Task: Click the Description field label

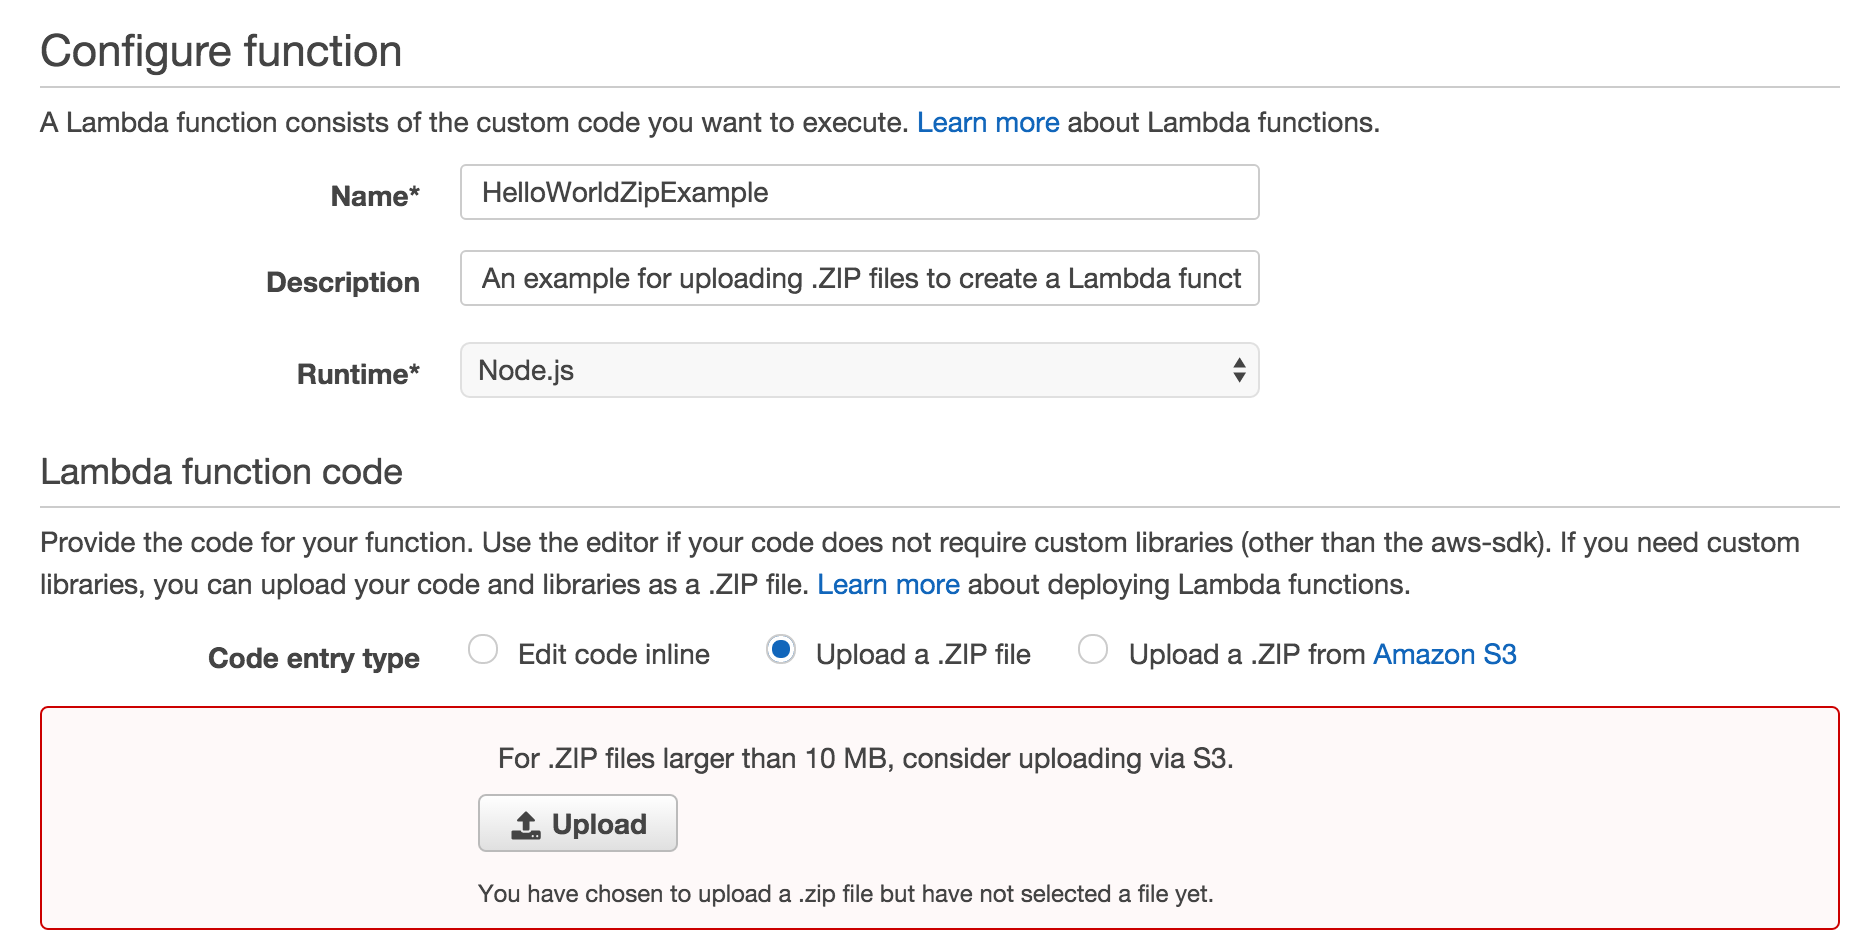Action: click(x=343, y=283)
